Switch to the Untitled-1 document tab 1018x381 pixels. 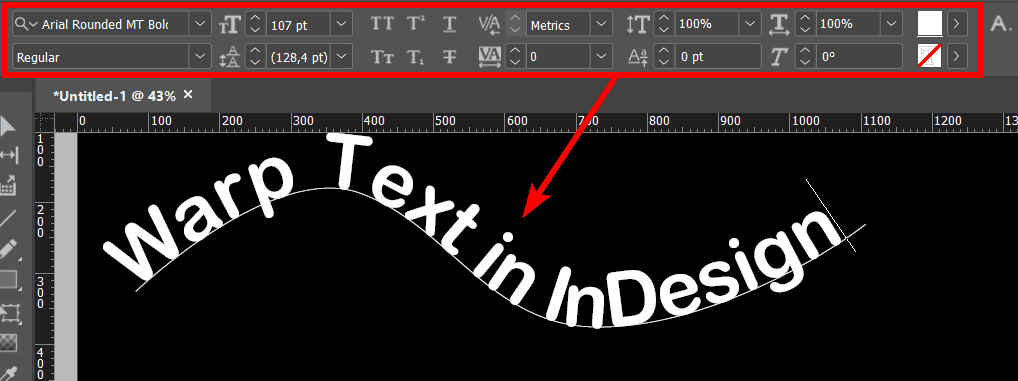pos(114,96)
